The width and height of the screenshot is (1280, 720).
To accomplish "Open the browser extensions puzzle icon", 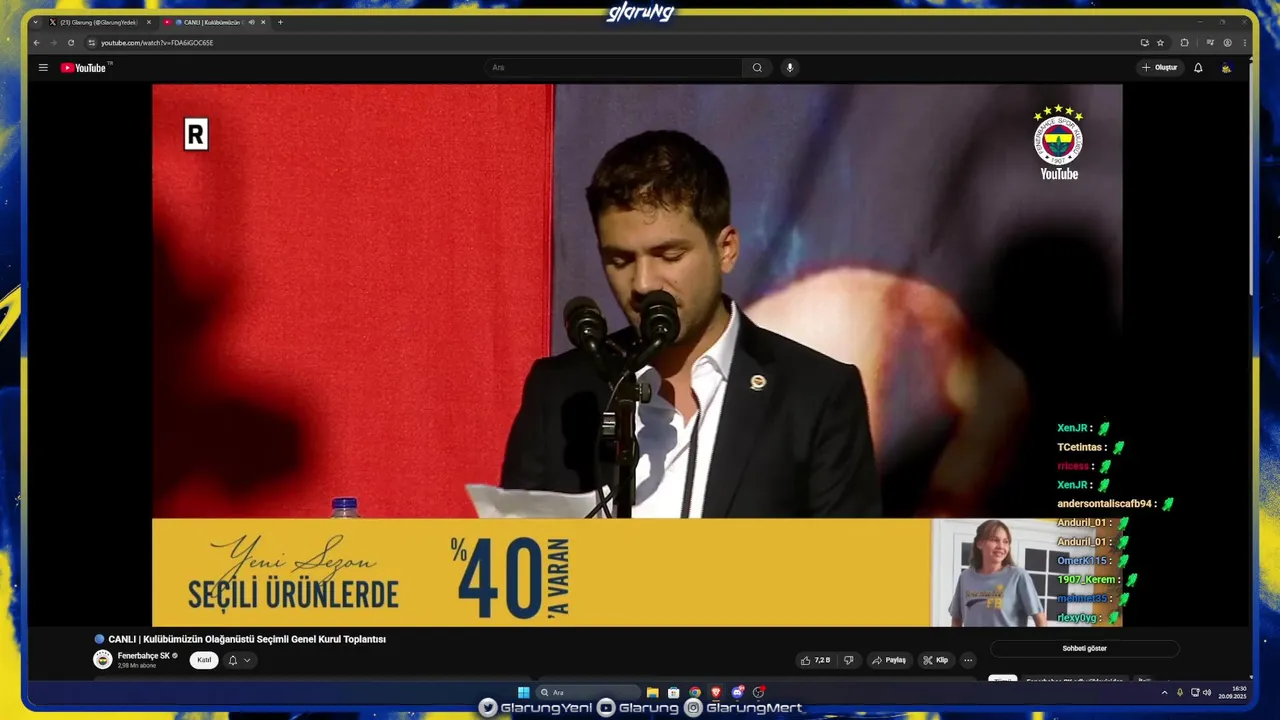I will (1184, 43).
